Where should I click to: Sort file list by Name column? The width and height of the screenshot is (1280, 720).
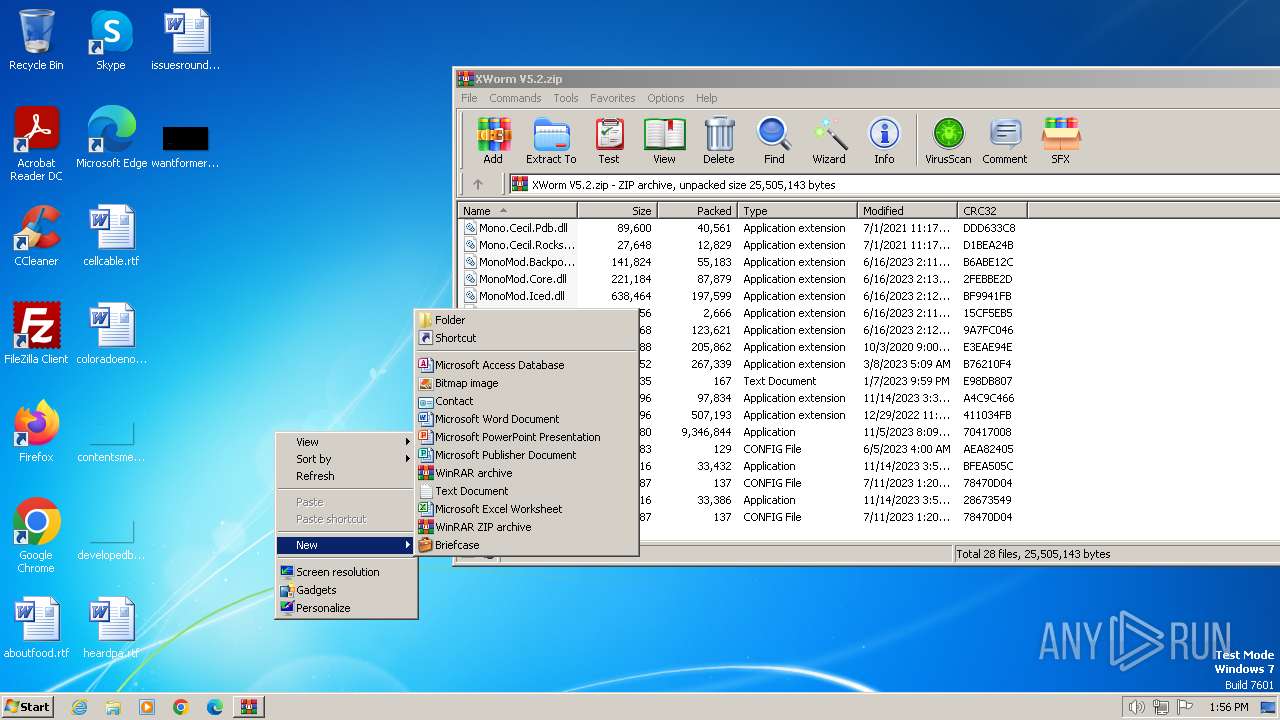click(518, 211)
